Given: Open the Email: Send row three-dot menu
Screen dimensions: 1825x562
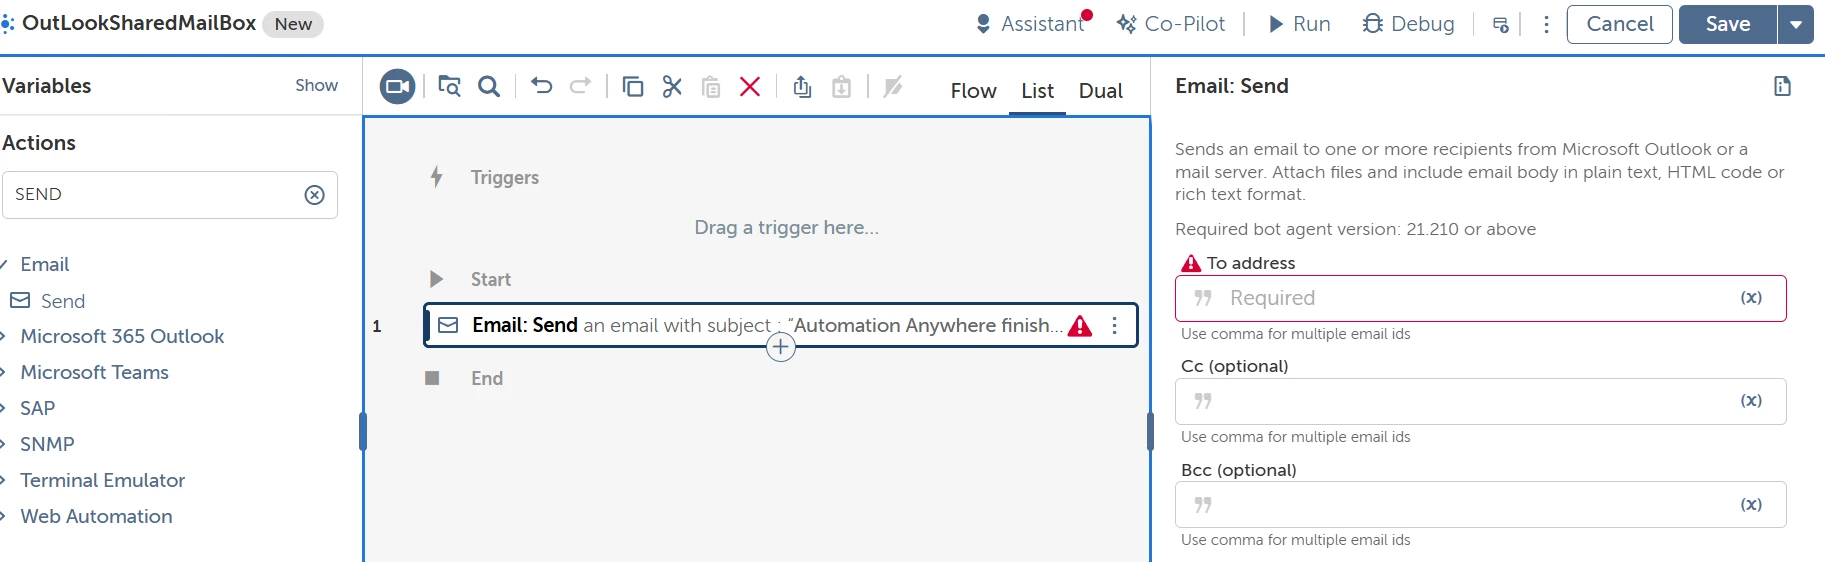Looking at the screenshot, I should tap(1114, 326).
